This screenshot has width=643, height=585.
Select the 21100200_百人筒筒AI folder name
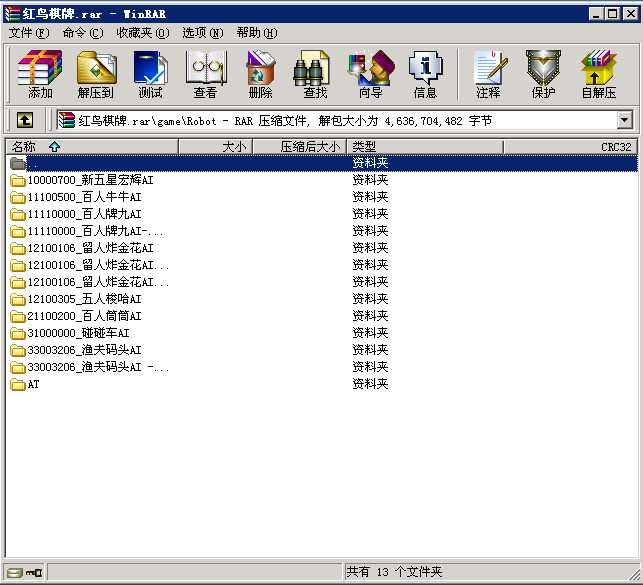(x=84, y=316)
